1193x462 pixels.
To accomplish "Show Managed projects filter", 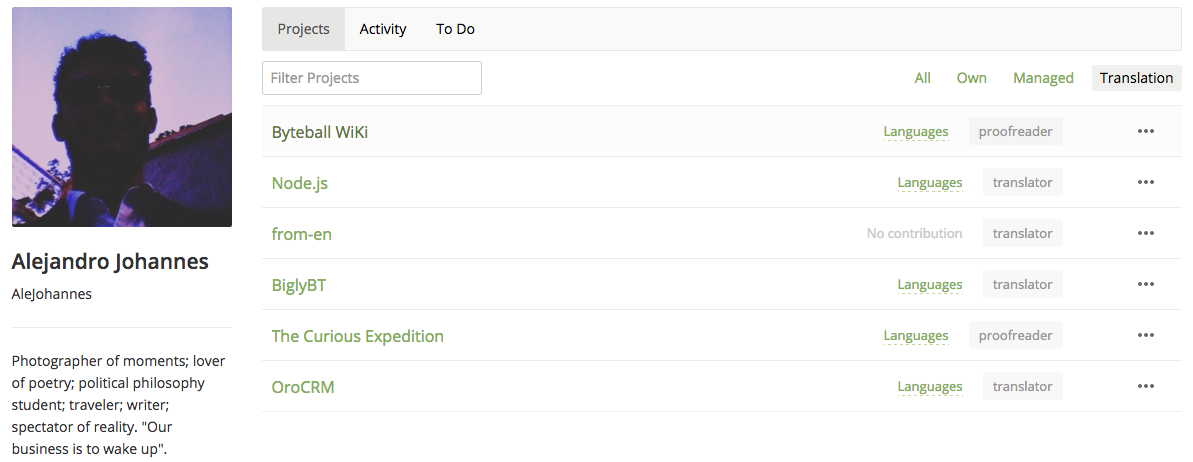I will [1043, 78].
